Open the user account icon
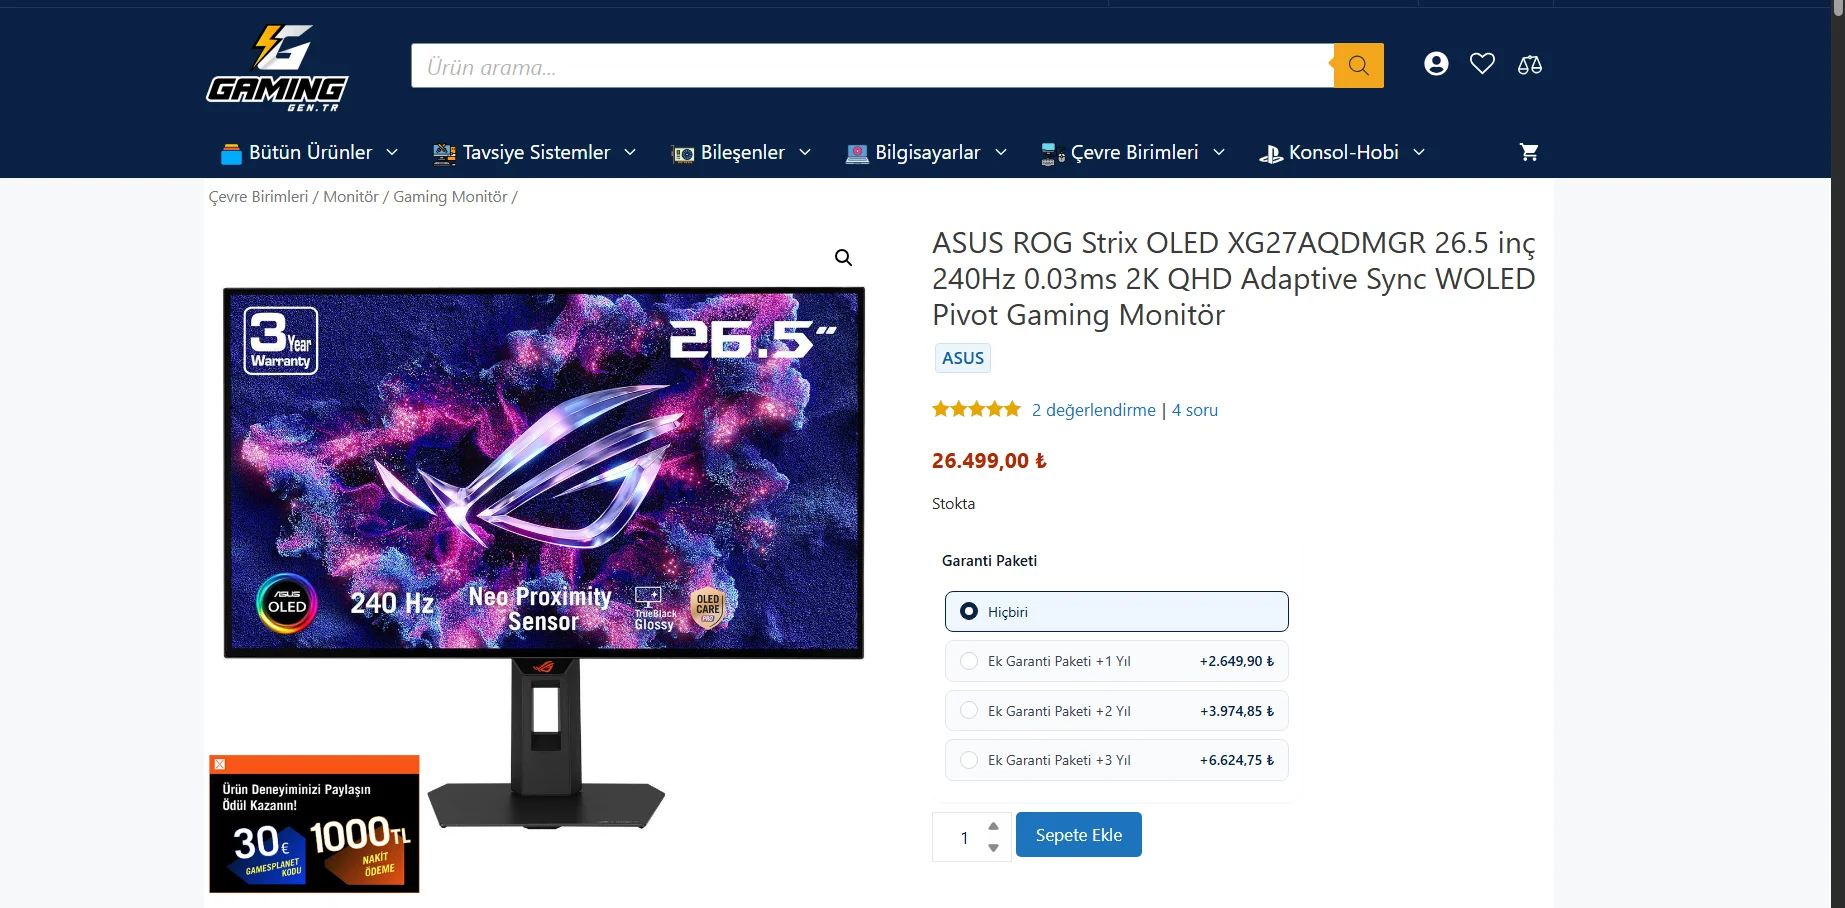This screenshot has width=1845, height=908. [1436, 64]
